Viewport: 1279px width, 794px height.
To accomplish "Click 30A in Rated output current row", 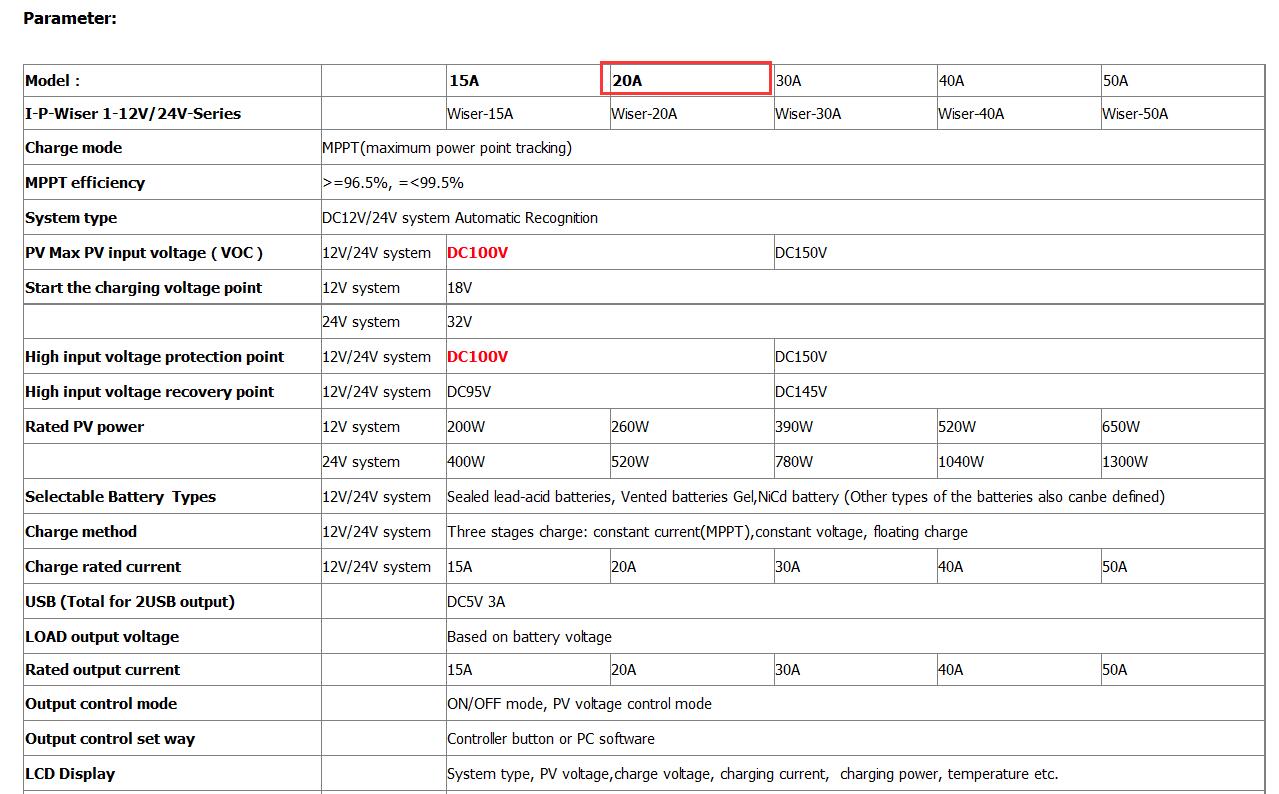I will pos(788,670).
